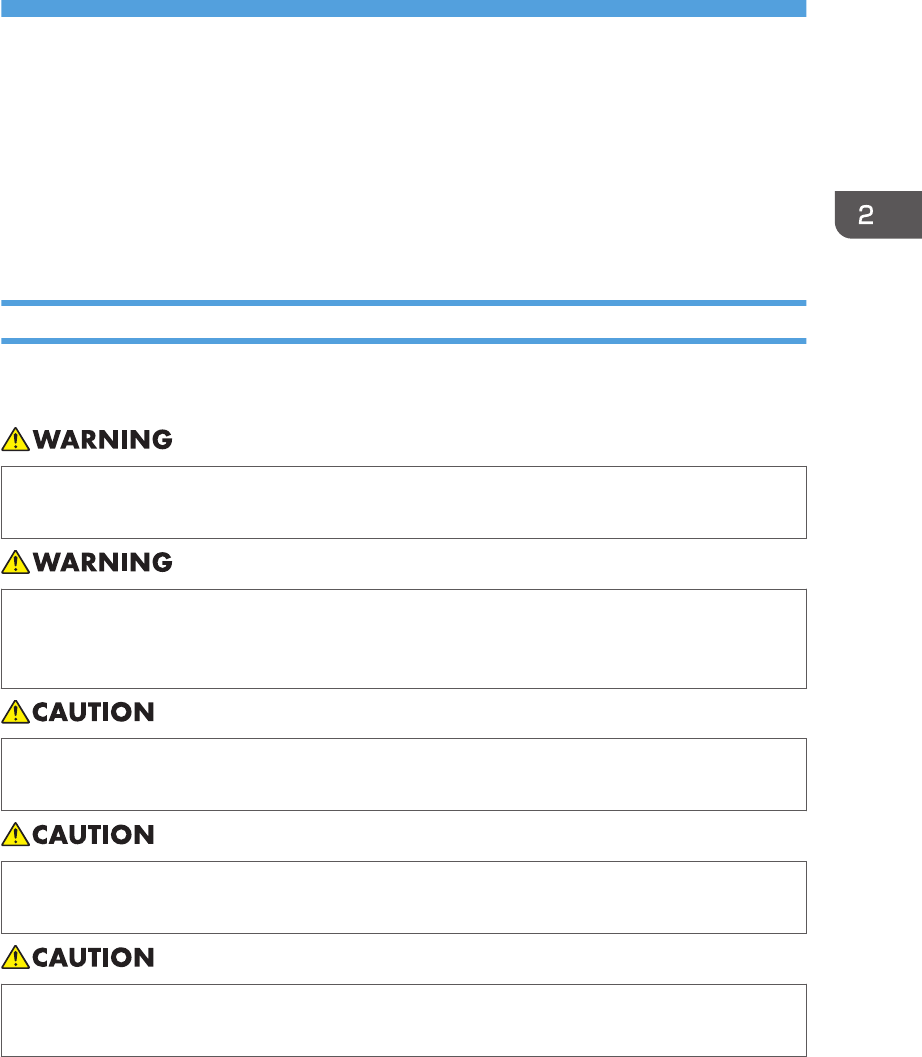The width and height of the screenshot is (922, 1057).
Task: Select the chapter 2 side tab
Action: coord(878,214)
